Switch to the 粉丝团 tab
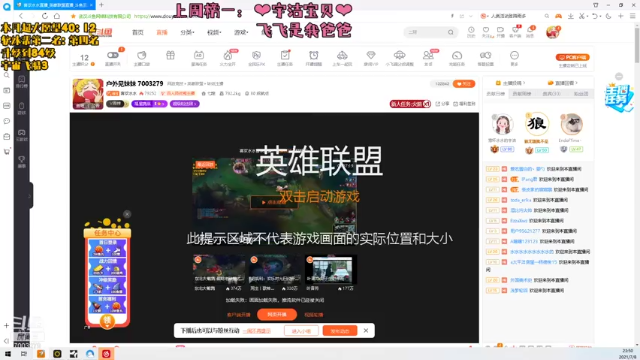 point(581,94)
